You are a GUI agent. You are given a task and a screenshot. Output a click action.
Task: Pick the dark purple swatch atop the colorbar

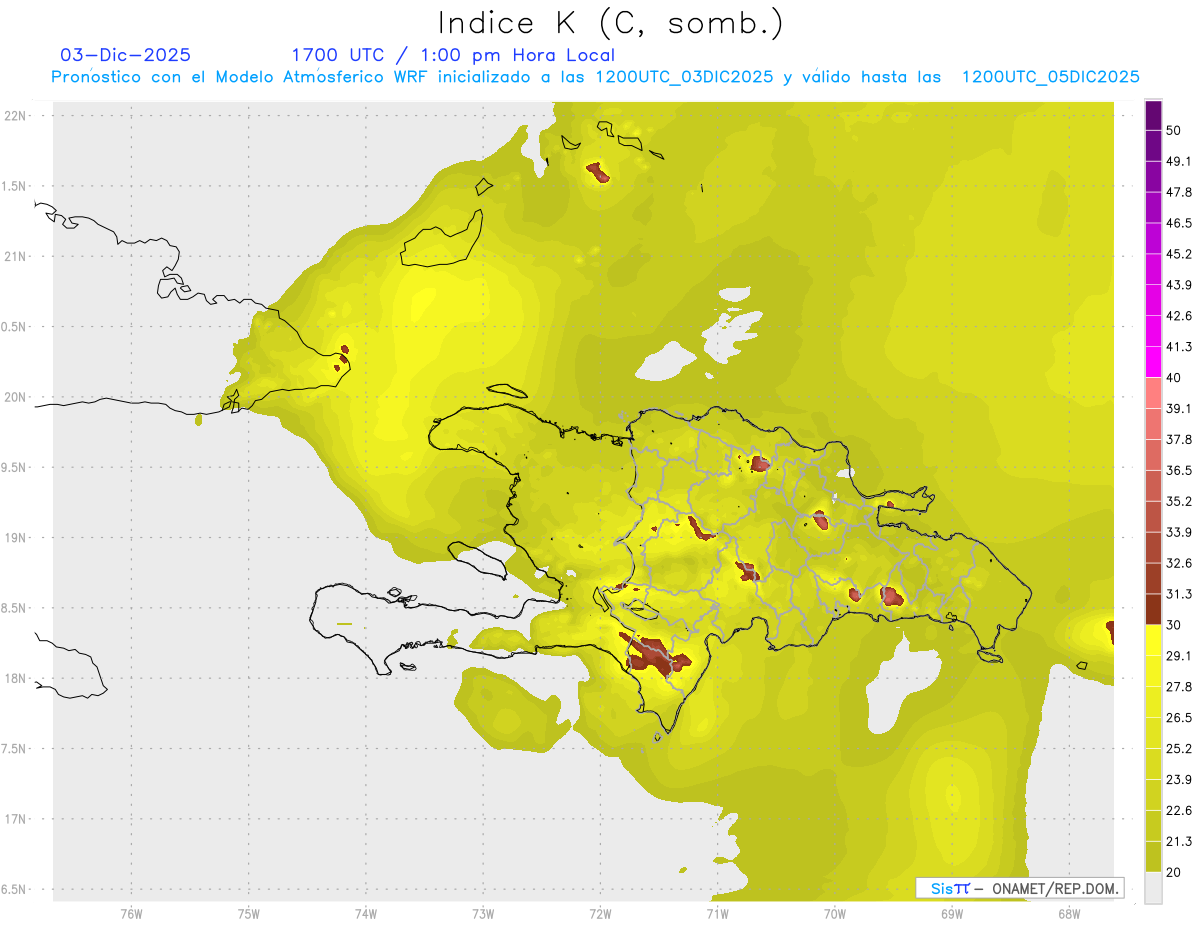click(1153, 115)
